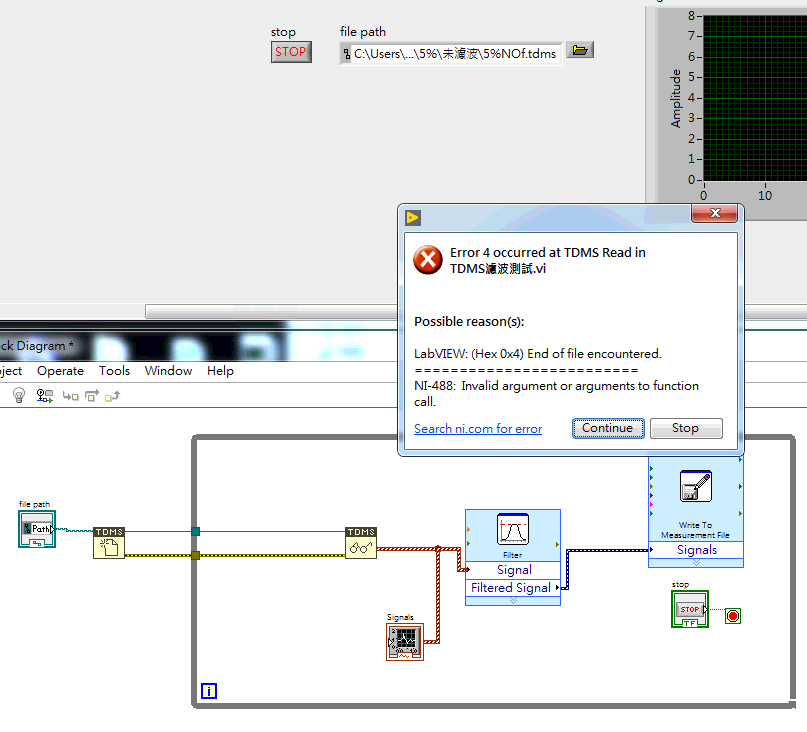
Task: Toggle the red STOP button on front panel
Action: click(x=291, y=52)
